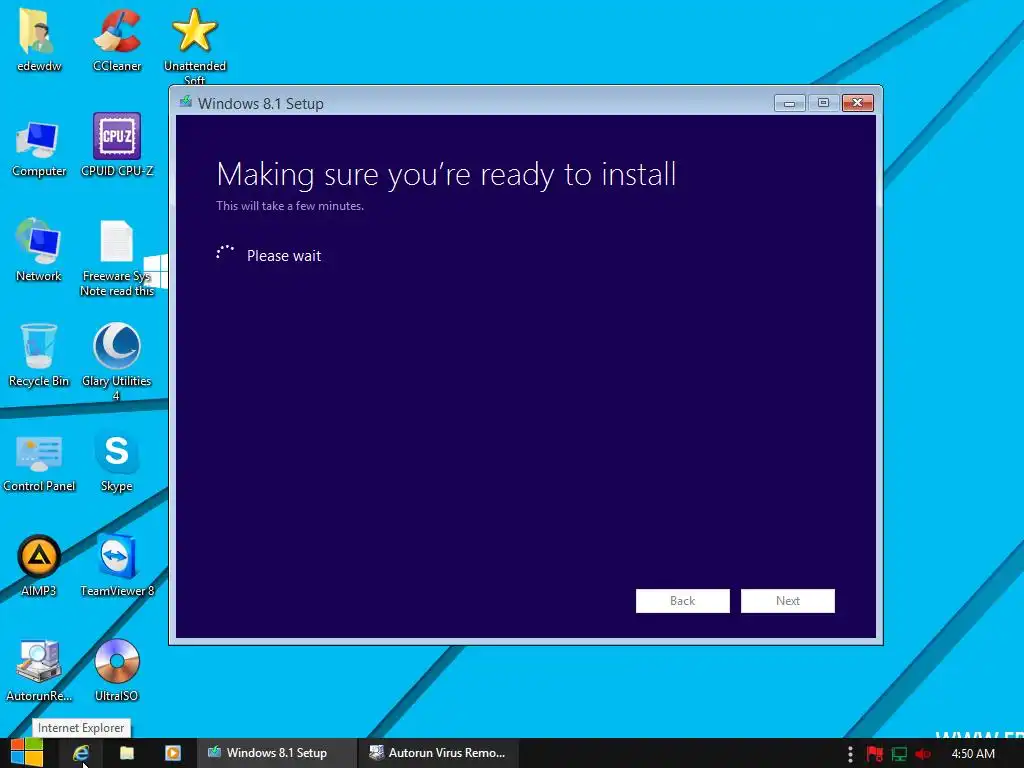Click the 'Please wait' status text

[284, 256]
